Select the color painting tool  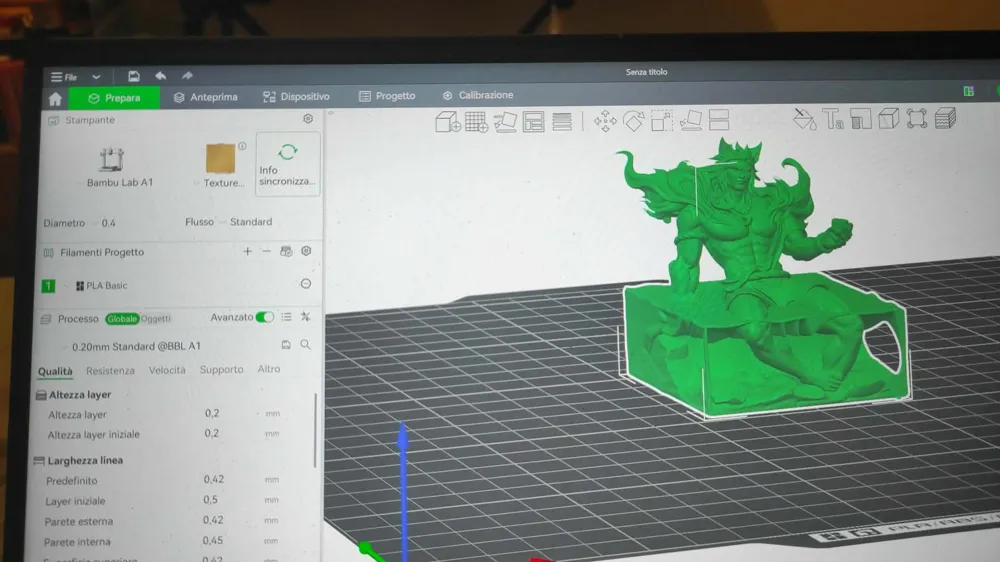tap(804, 119)
